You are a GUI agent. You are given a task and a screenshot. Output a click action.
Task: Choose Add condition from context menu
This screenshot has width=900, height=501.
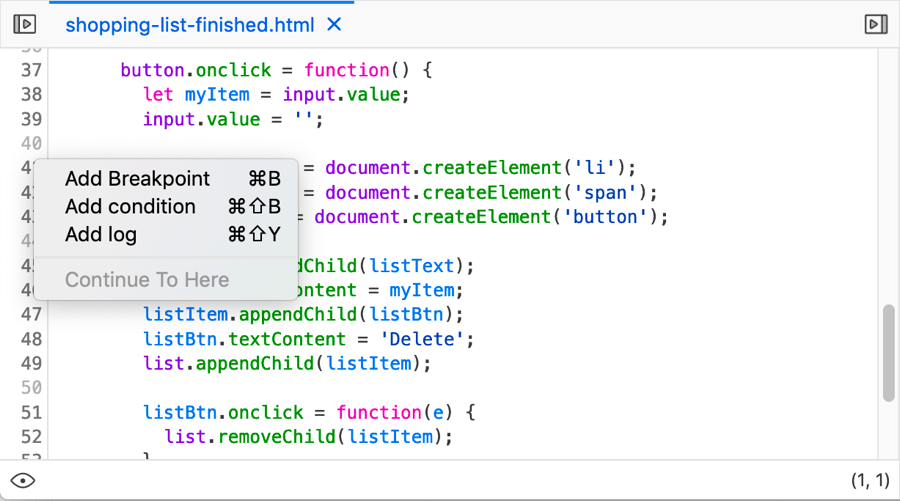click(x=130, y=207)
